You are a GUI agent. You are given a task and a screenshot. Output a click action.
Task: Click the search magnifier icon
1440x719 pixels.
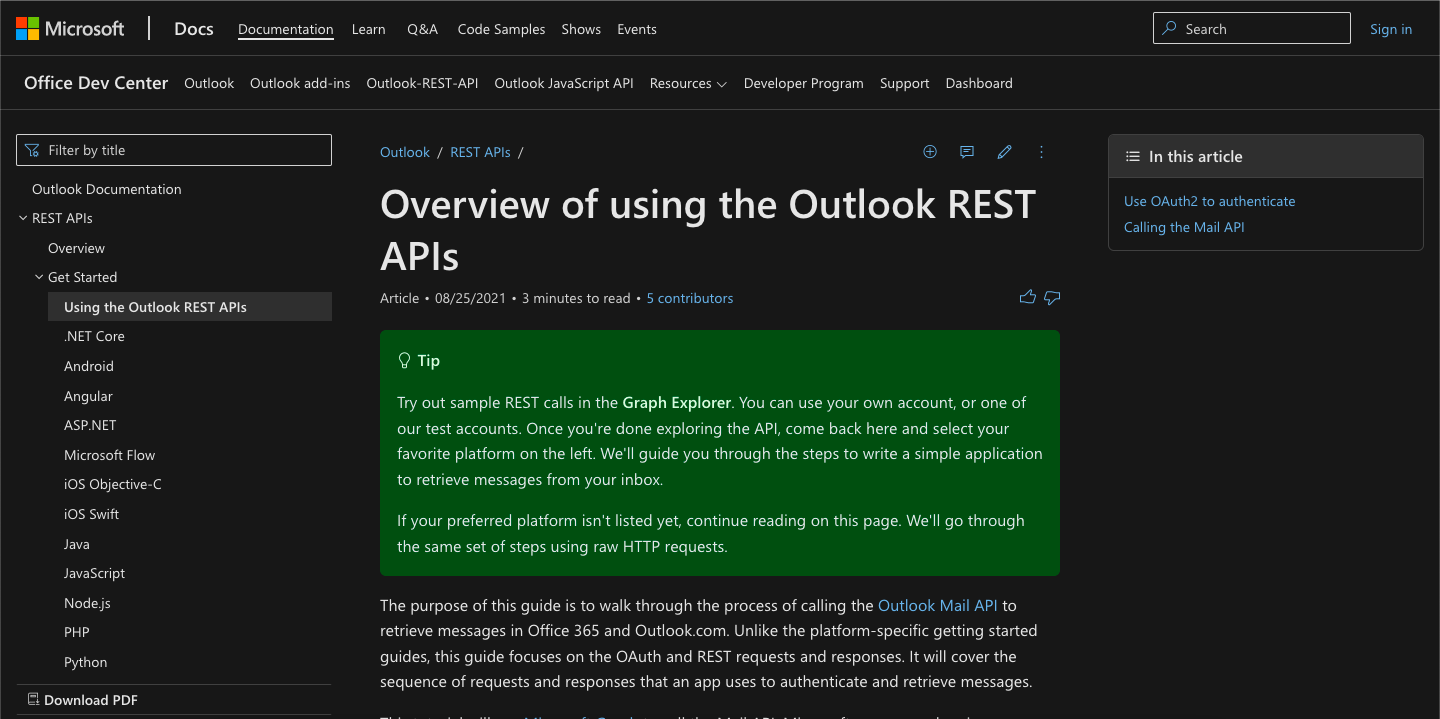coord(1169,29)
